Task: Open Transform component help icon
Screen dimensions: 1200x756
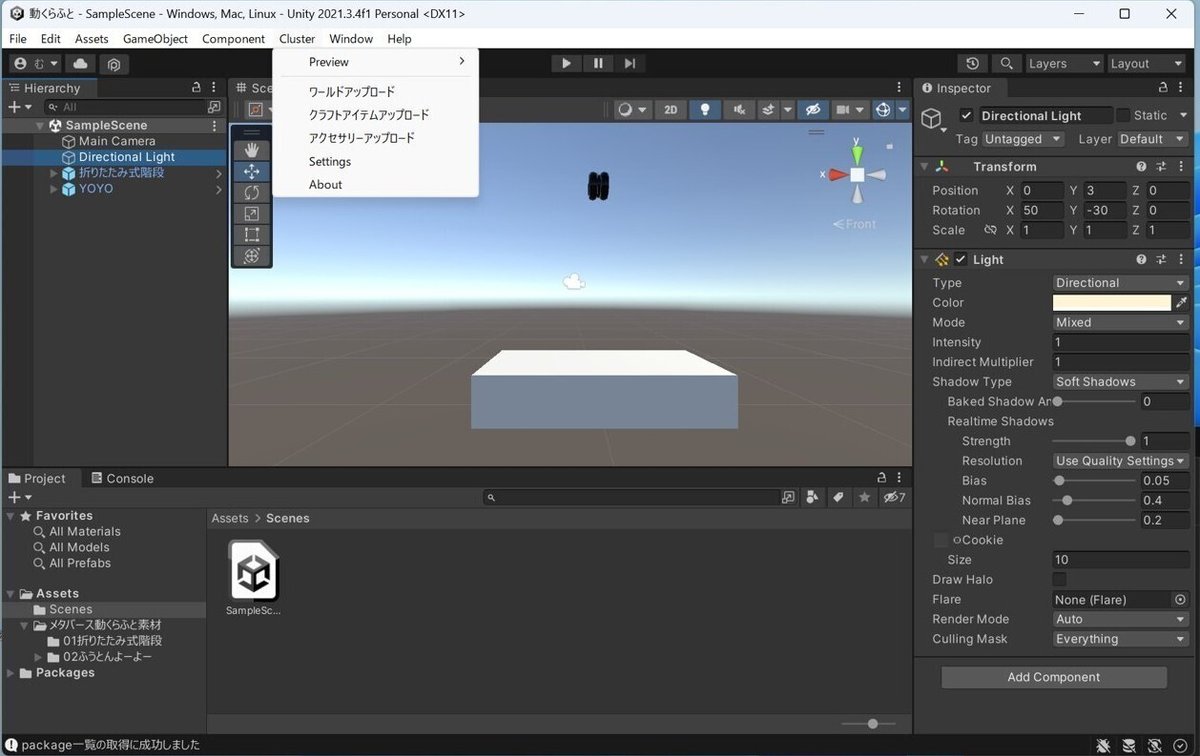Action: click(1141, 167)
